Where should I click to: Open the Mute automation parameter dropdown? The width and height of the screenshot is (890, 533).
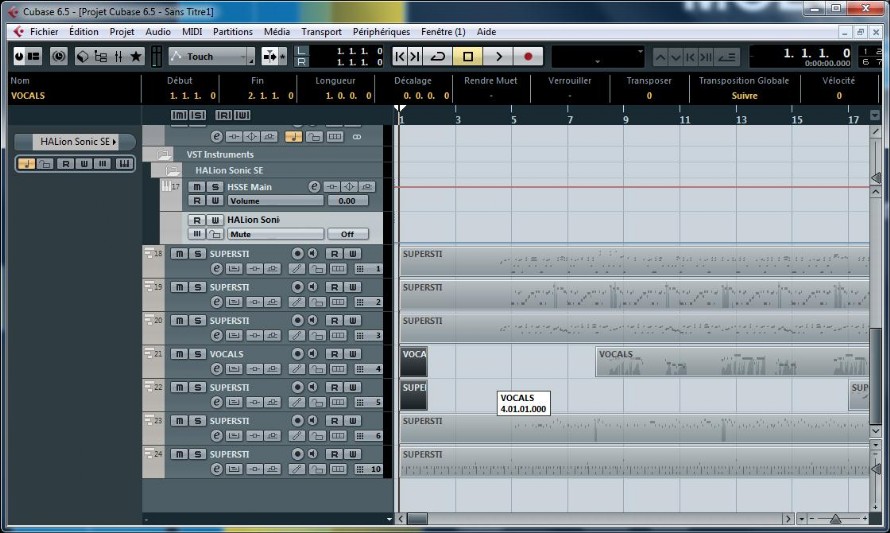[x=275, y=234]
